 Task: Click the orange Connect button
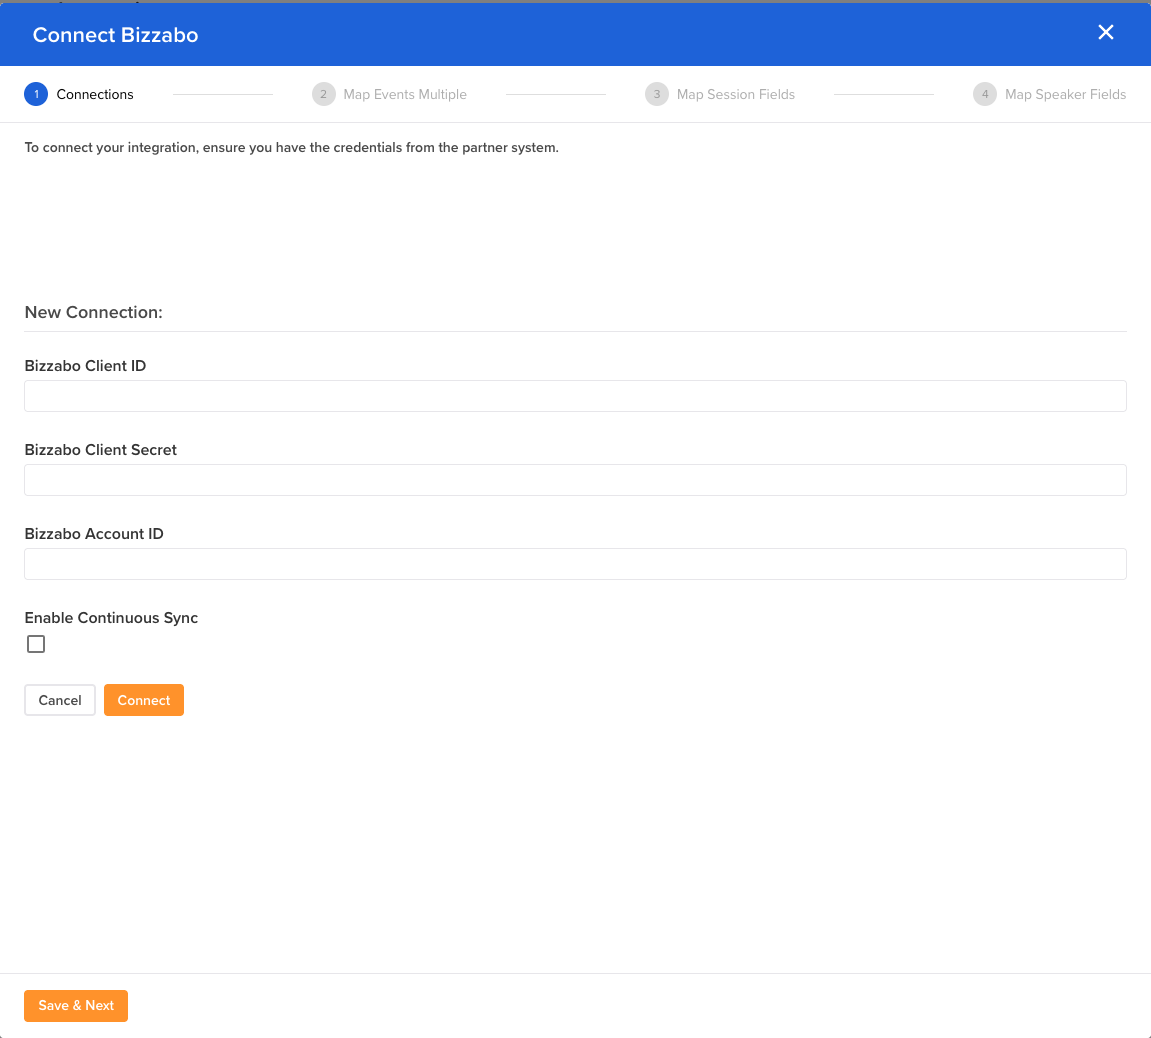tap(144, 700)
